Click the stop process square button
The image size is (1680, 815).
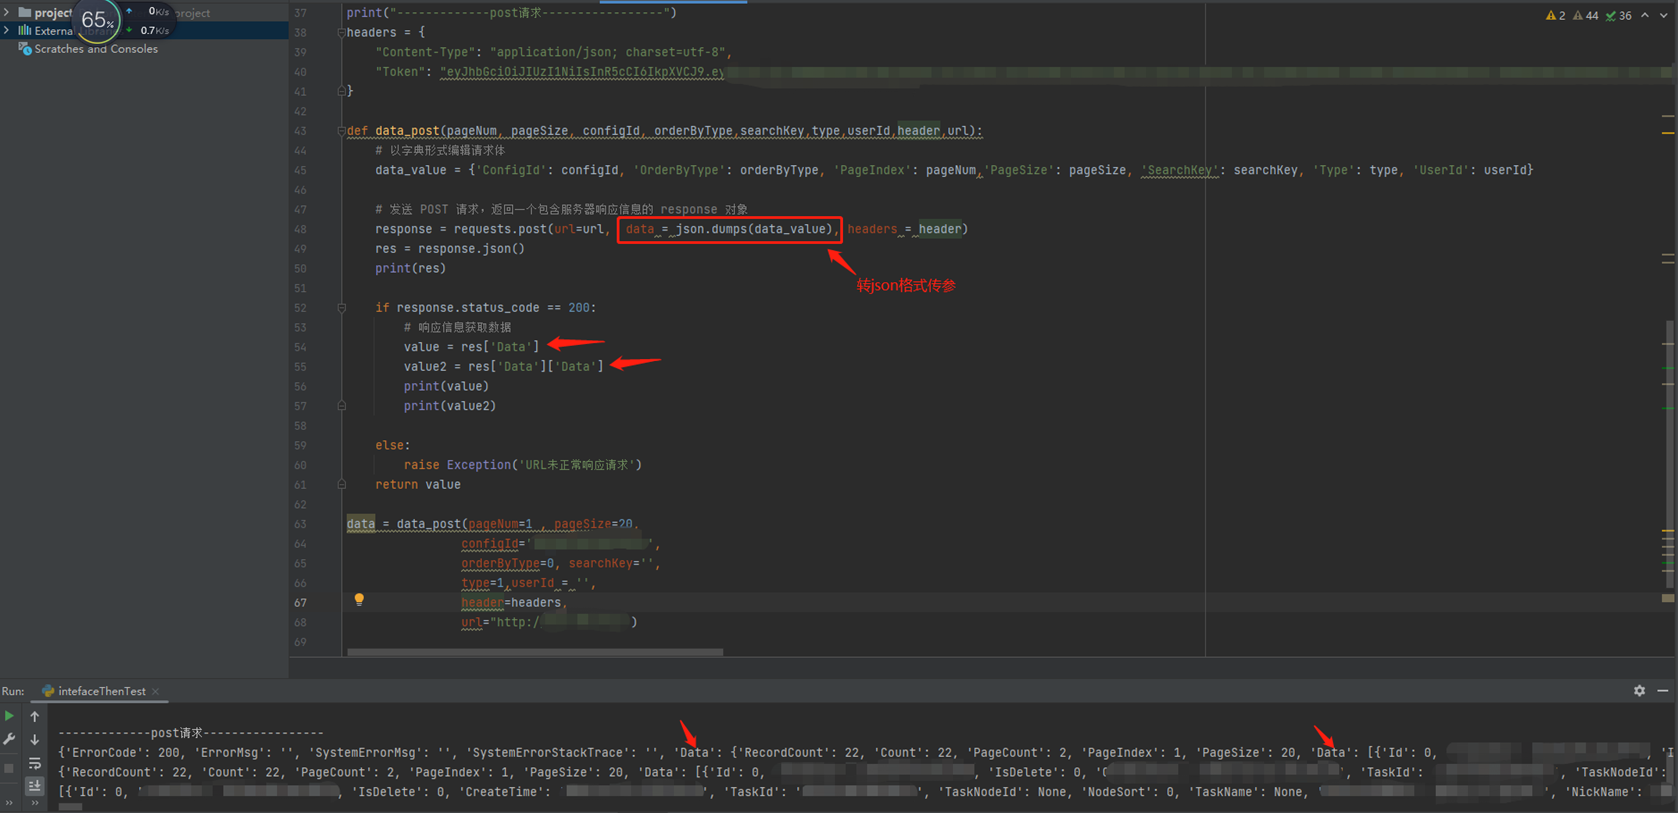(9, 767)
